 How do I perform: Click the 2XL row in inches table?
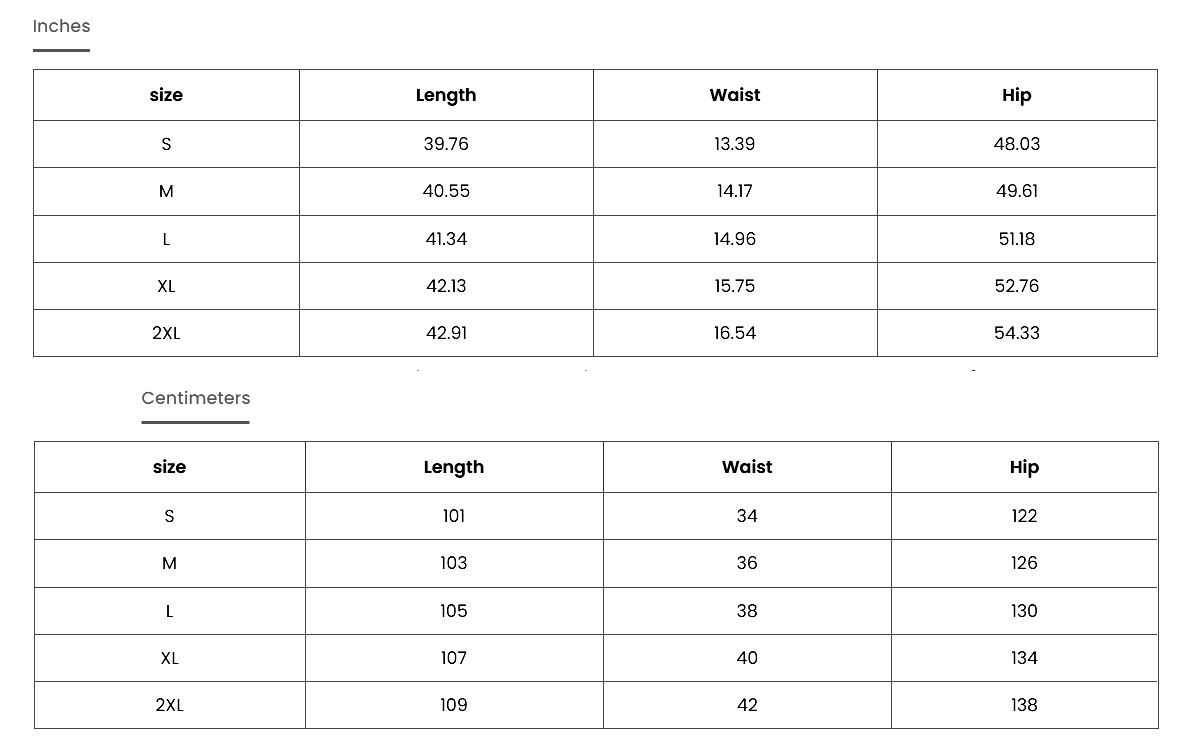tap(595, 333)
